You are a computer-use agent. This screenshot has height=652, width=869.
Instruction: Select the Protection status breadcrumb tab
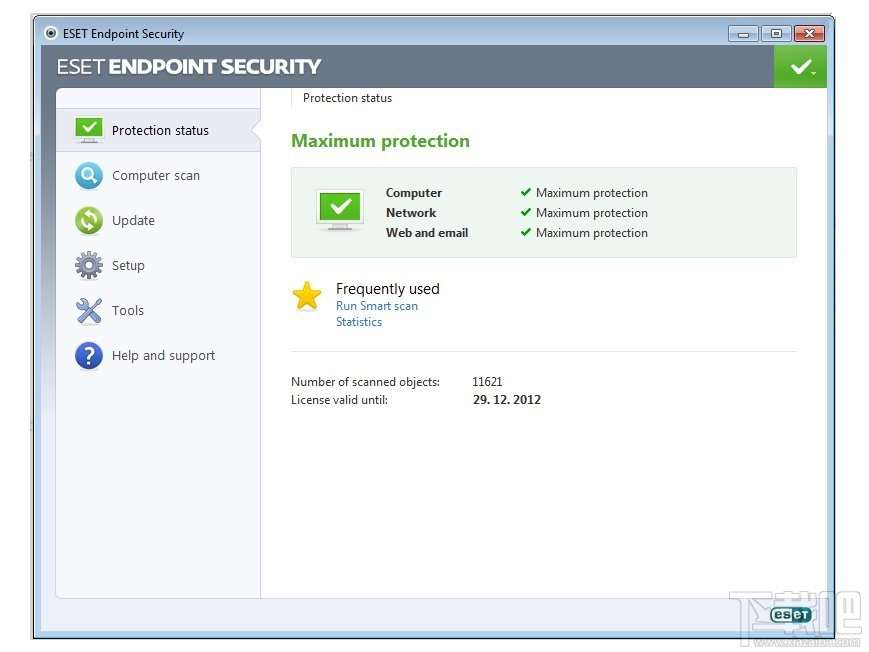point(347,97)
